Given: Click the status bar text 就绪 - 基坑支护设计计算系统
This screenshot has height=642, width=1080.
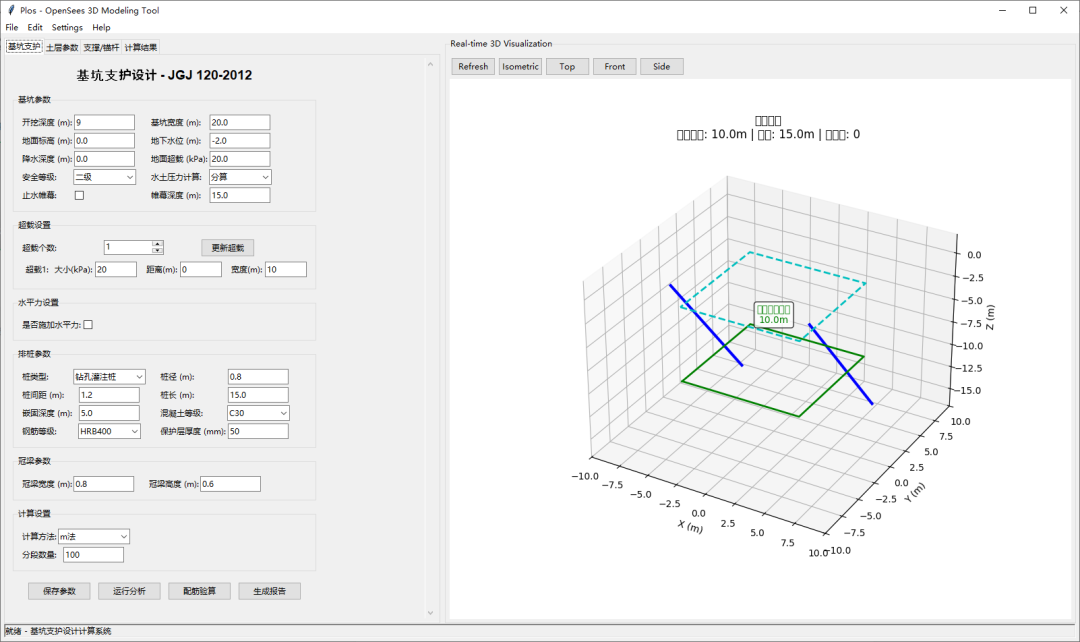Looking at the screenshot, I should pos(58,631).
